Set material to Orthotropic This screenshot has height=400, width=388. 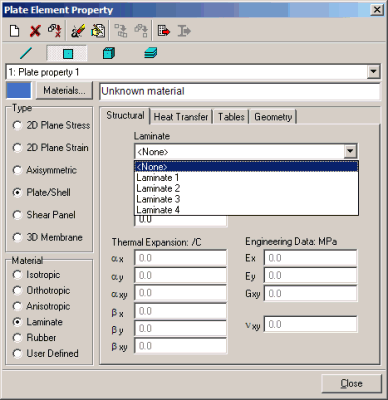pyautogui.click(x=42, y=290)
